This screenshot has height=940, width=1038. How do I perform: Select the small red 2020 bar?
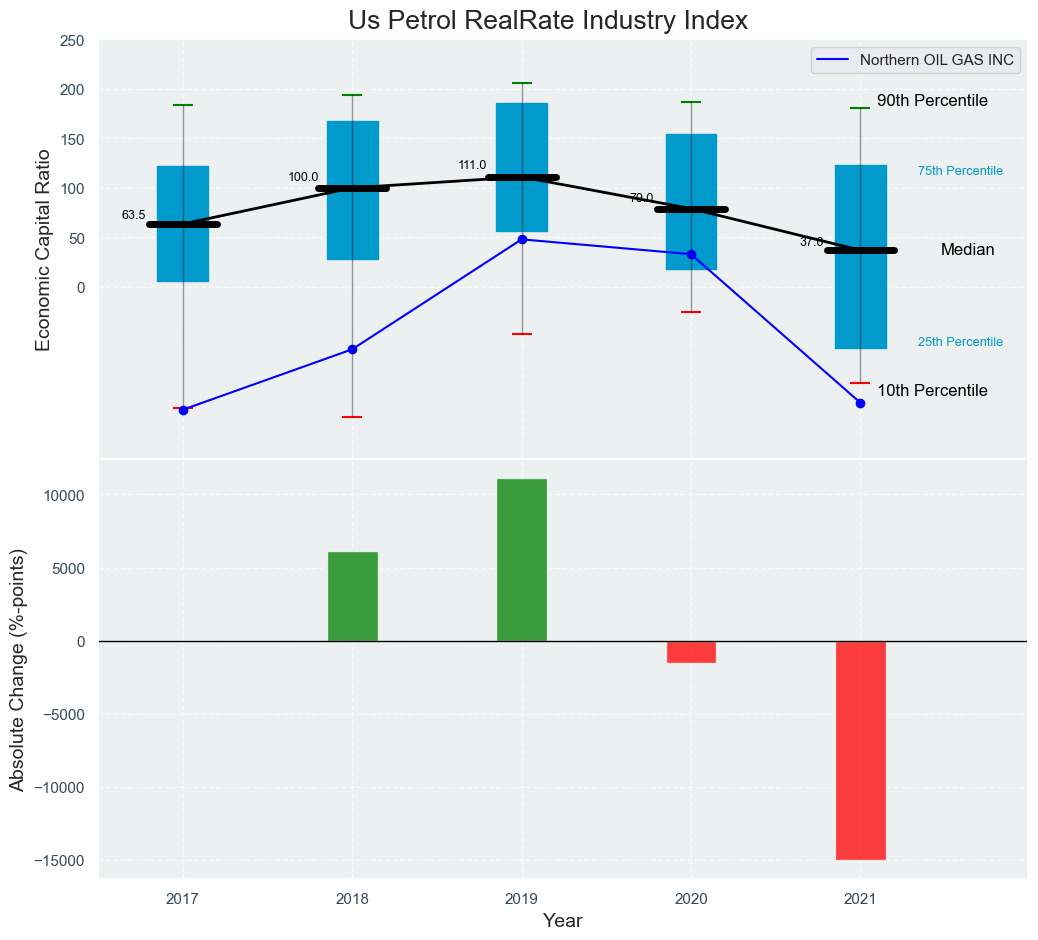point(691,652)
